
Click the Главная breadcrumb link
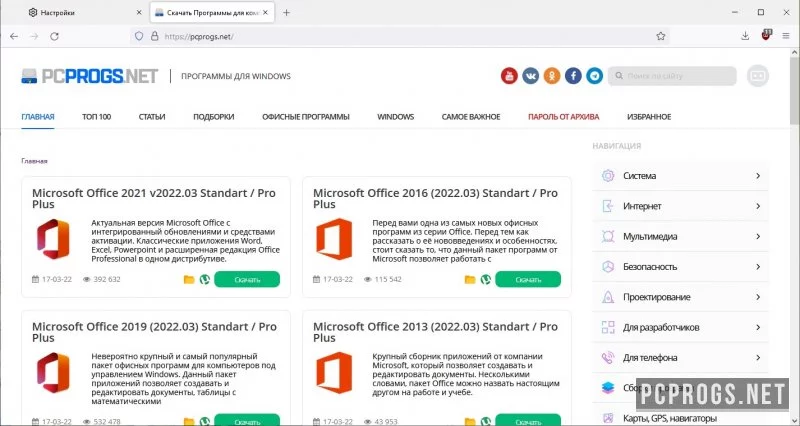point(34,161)
